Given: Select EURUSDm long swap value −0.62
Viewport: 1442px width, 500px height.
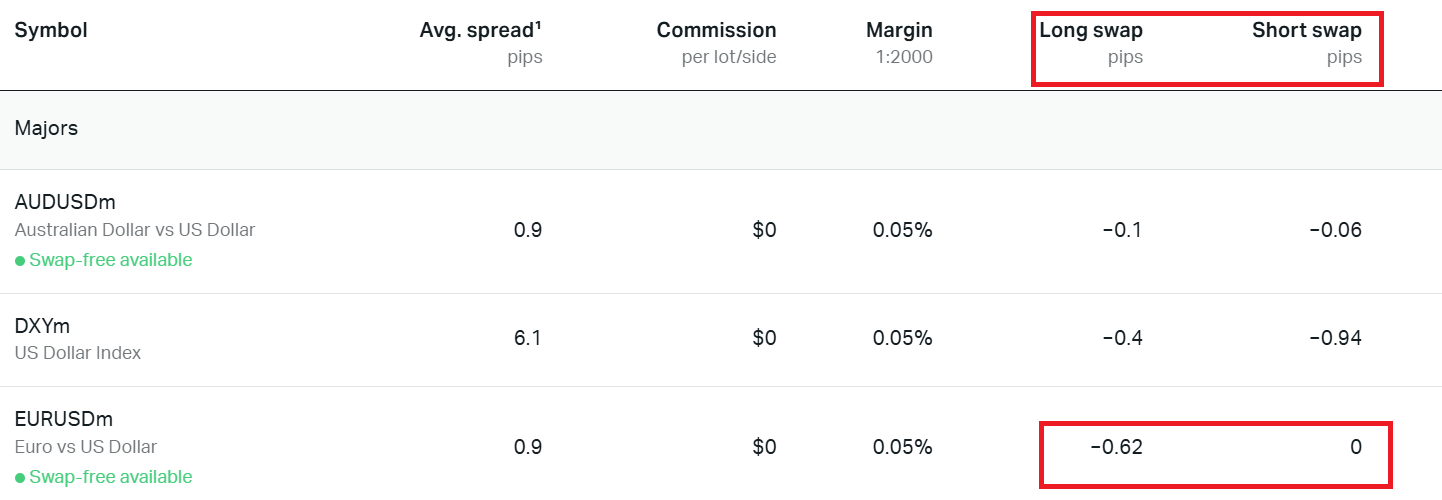Looking at the screenshot, I should 1116,447.
